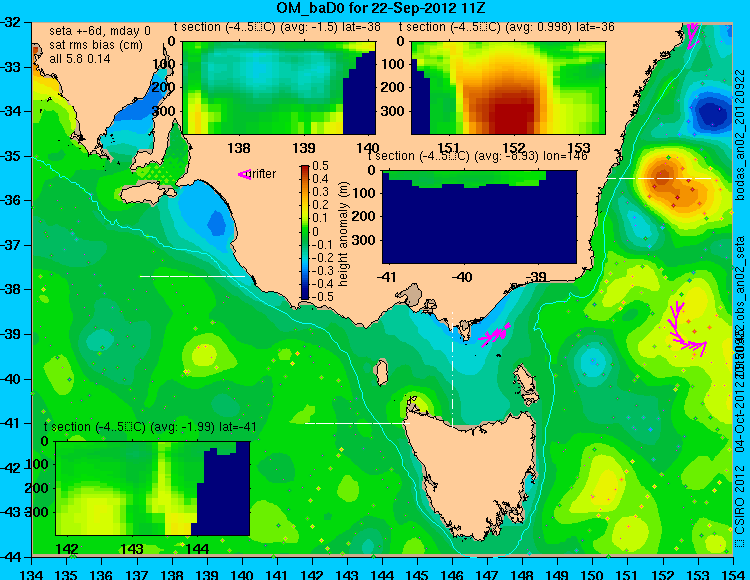Click the -39 label under the lon=146 inset
This screenshot has height=580, width=750.
[x=535, y=276]
